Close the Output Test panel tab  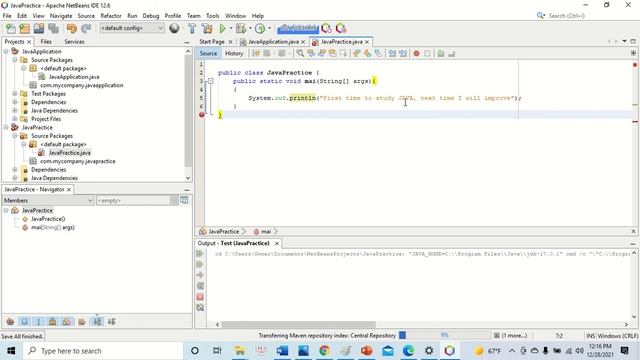pos(277,243)
